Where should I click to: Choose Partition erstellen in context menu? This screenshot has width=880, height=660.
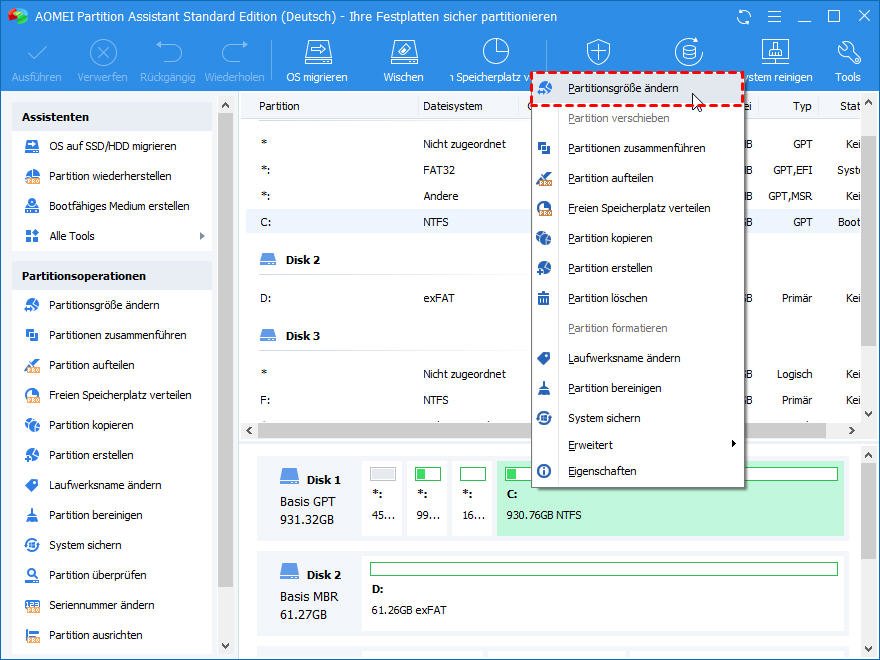(638, 268)
